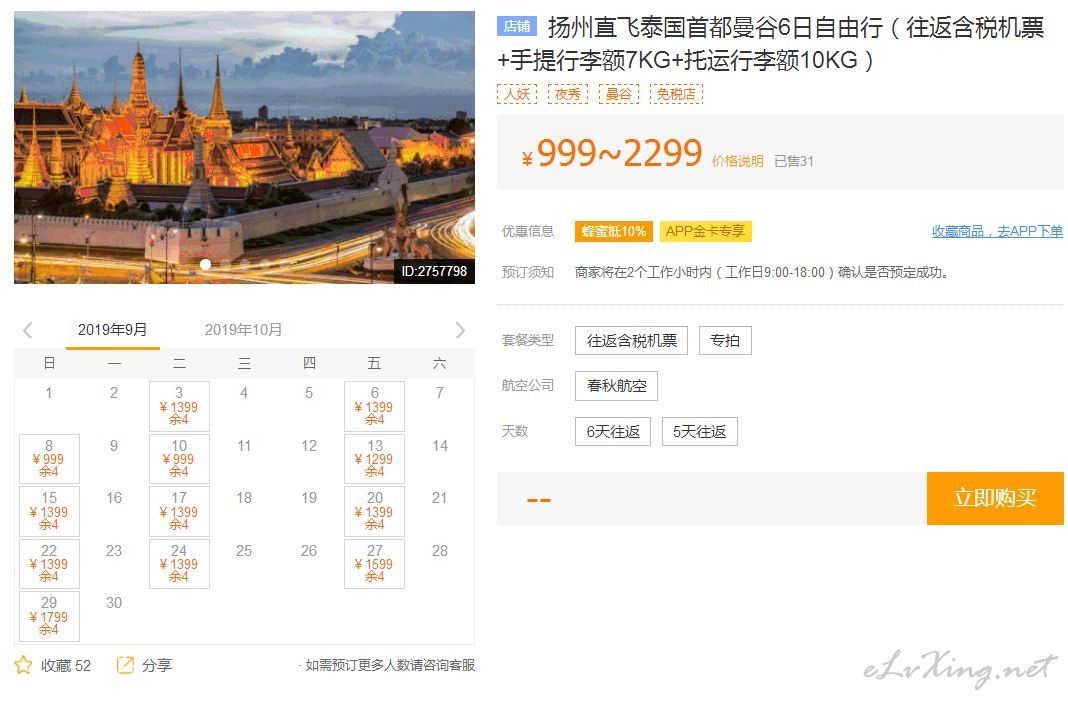
Task: Select September 8 priced ¥999
Action: click(49, 459)
